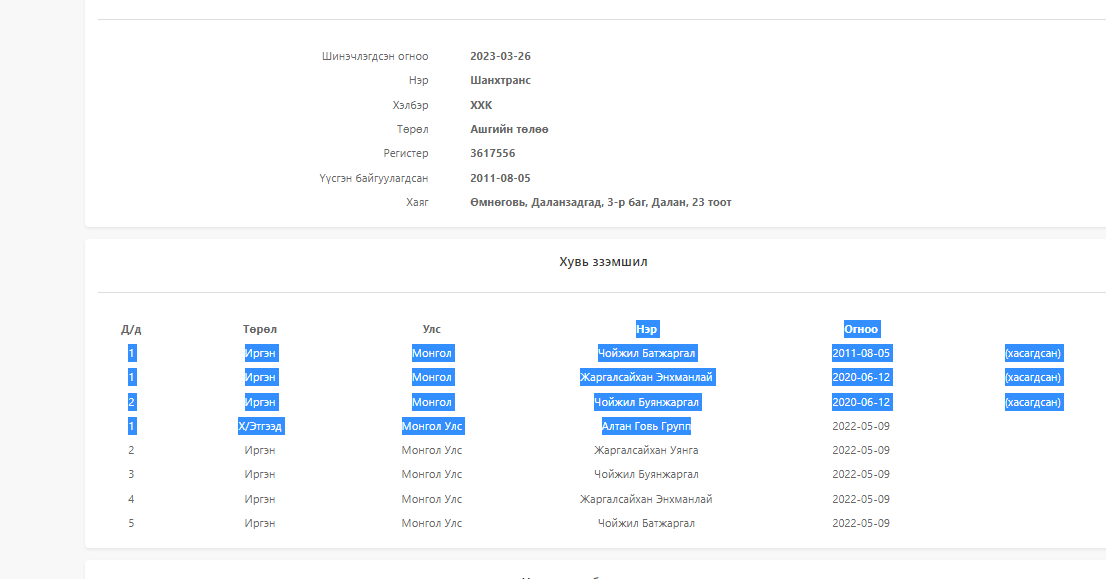Select the ХХК company form value
Viewport: 1106px width, 579px height.
click(x=481, y=105)
